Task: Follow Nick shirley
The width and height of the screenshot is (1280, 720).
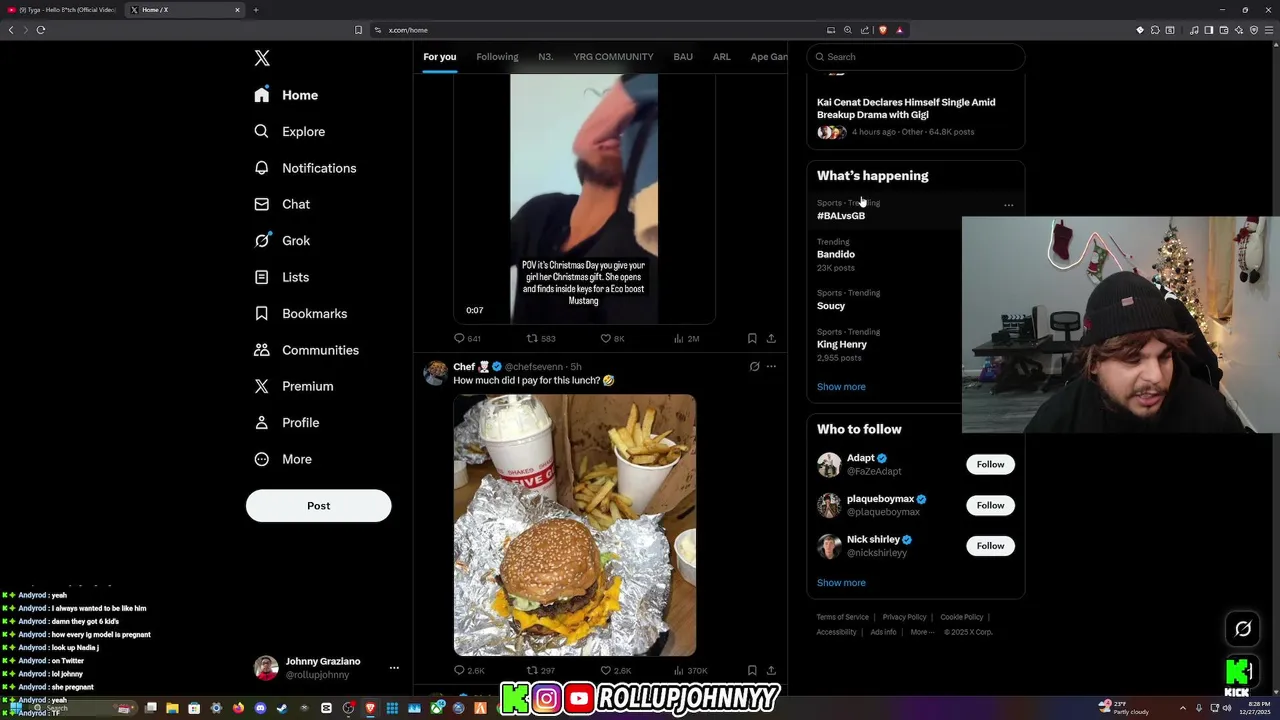Action: click(990, 545)
